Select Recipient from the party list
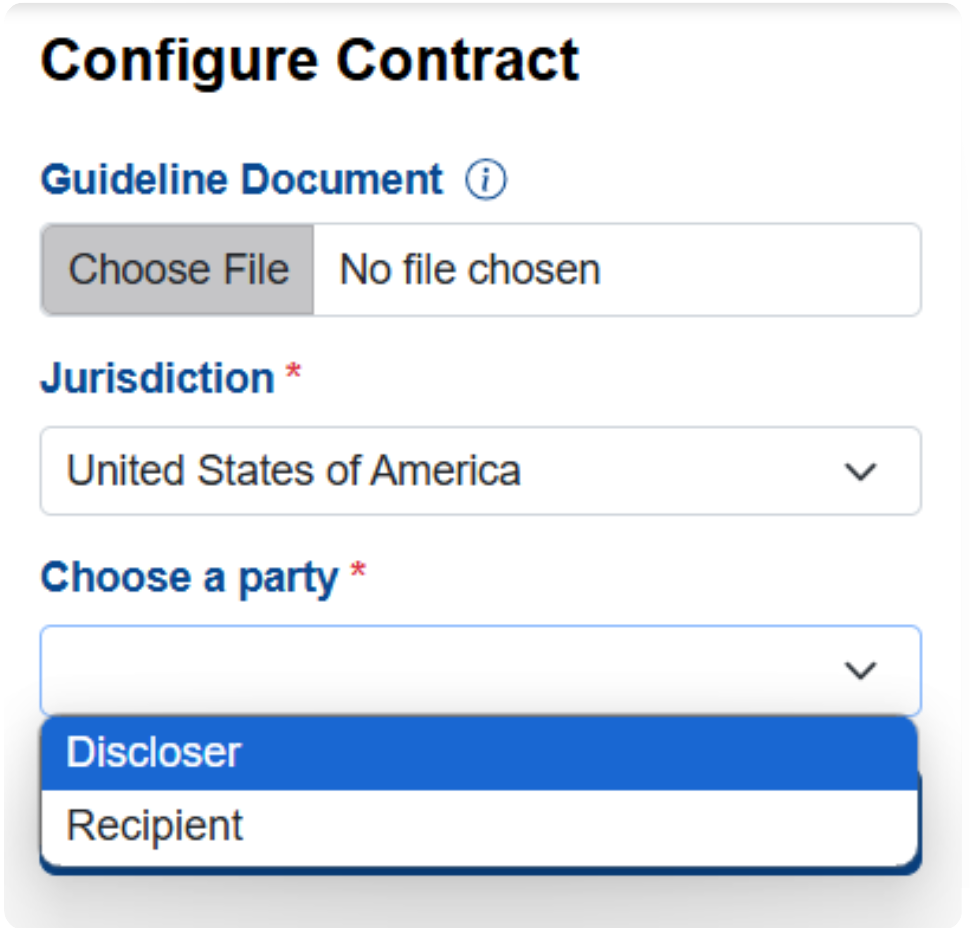Image resolution: width=970 pixels, height=930 pixels. click(479, 826)
